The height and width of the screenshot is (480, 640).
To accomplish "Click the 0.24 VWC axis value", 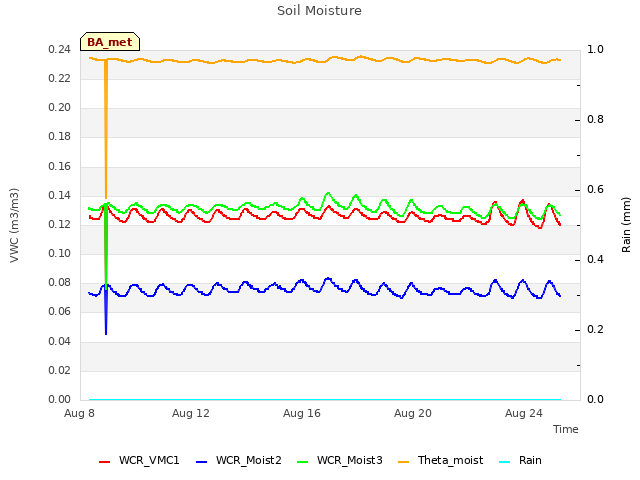I will pyautogui.click(x=60, y=50).
